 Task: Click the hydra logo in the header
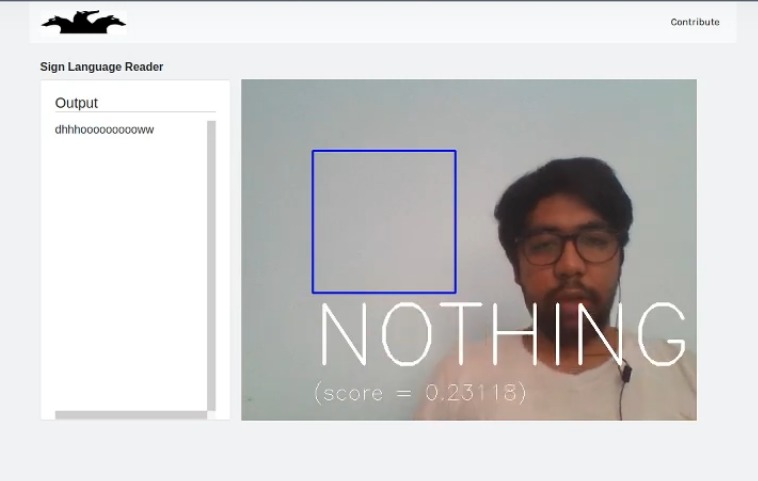[x=84, y=22]
